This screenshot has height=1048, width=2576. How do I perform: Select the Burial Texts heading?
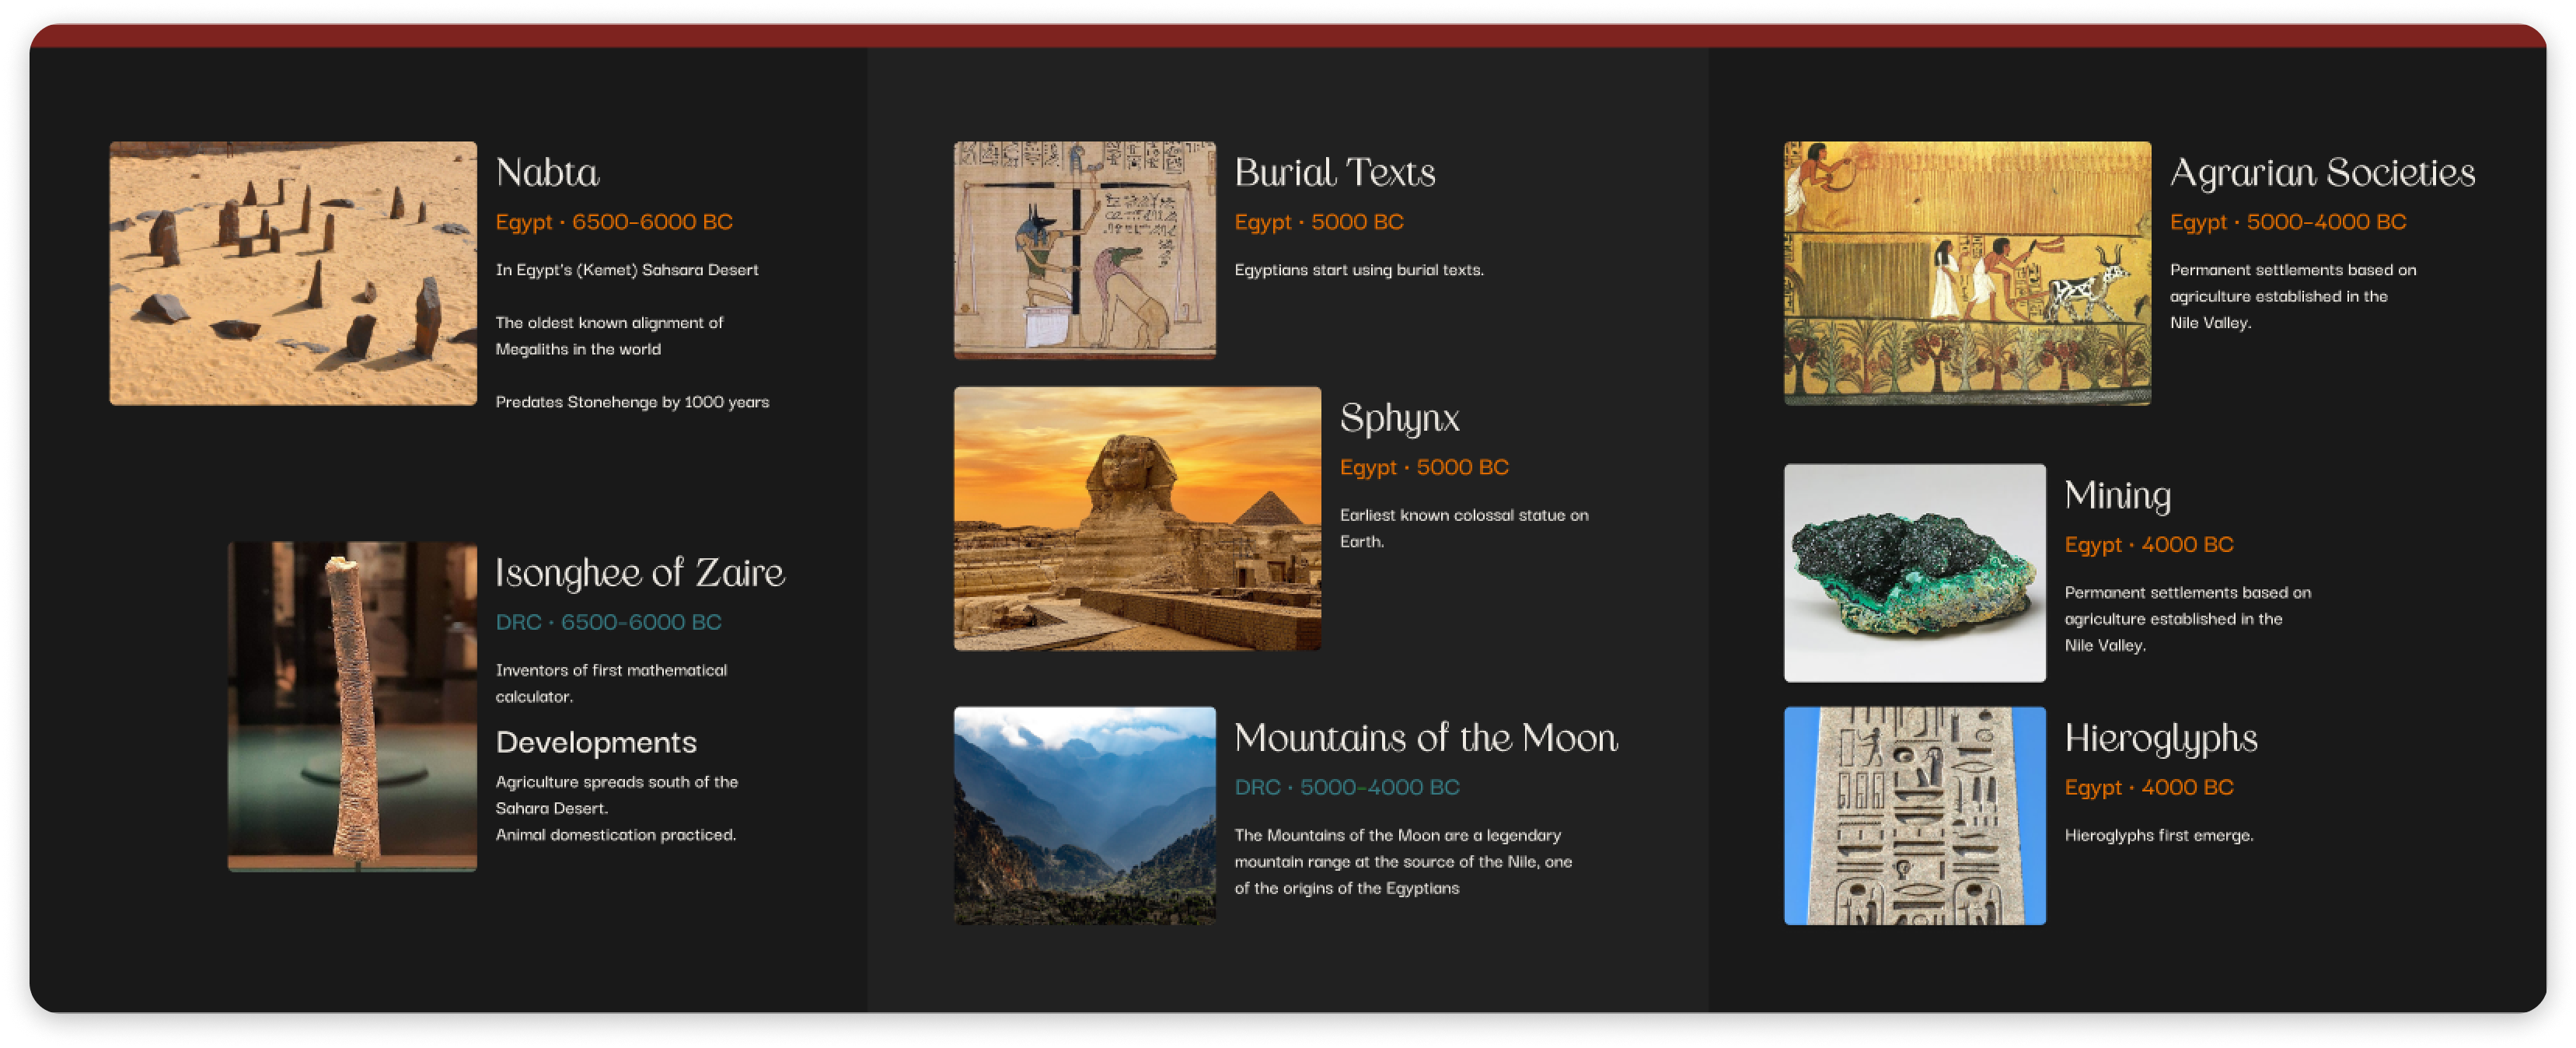[x=1334, y=173]
